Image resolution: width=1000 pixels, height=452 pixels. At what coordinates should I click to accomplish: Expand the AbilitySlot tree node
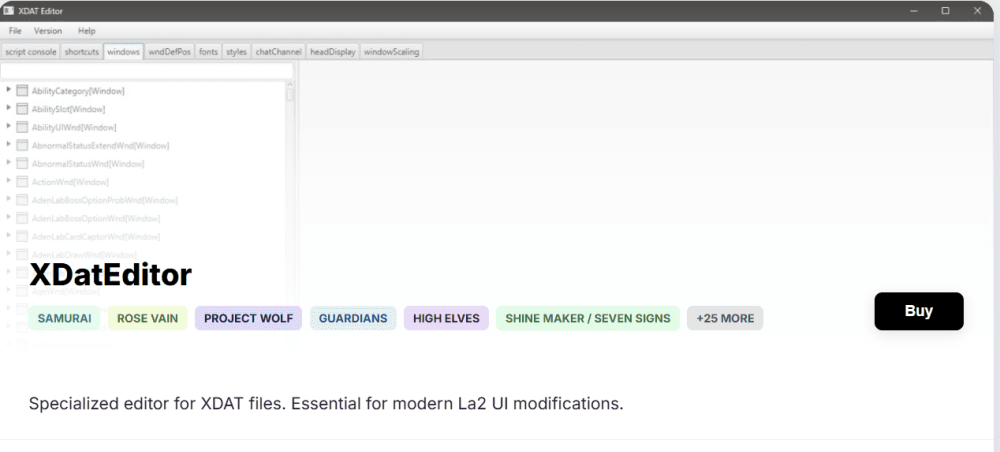point(9,108)
